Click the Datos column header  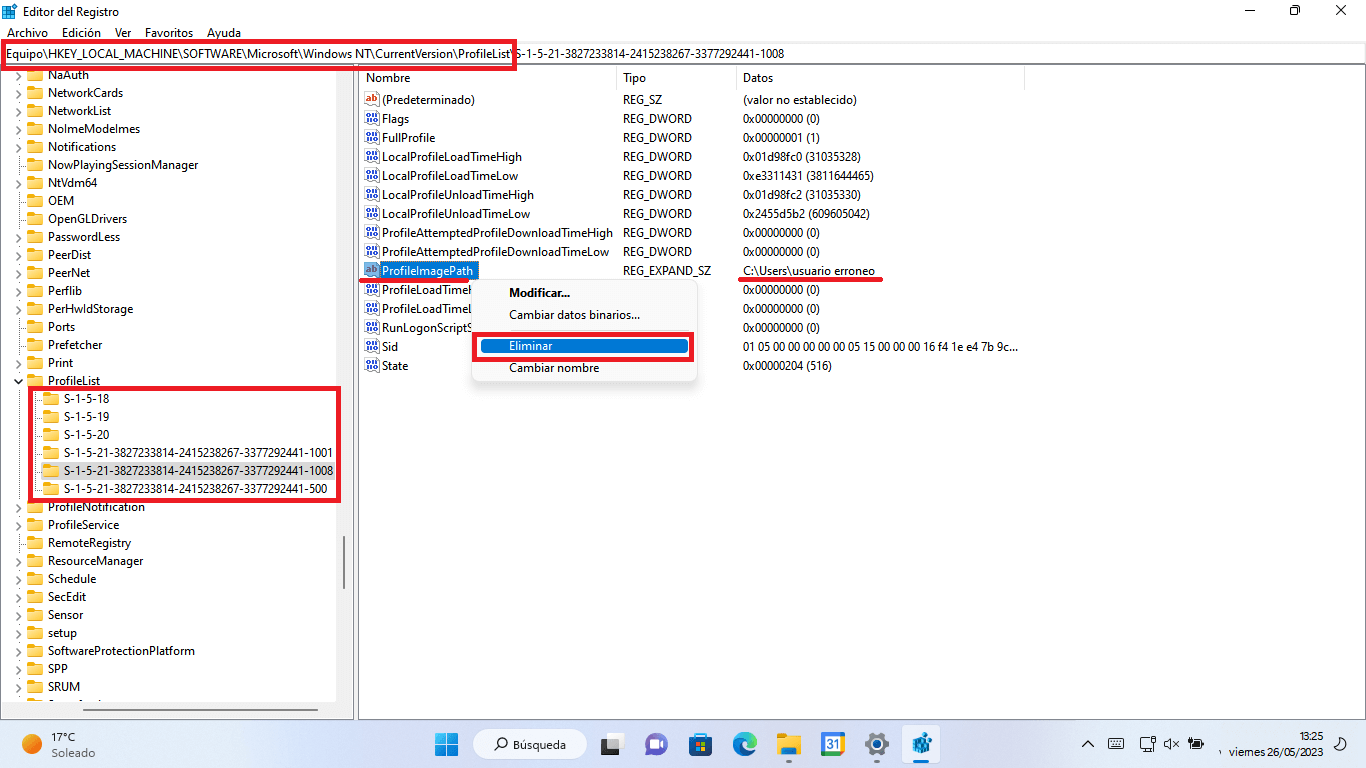[880, 78]
